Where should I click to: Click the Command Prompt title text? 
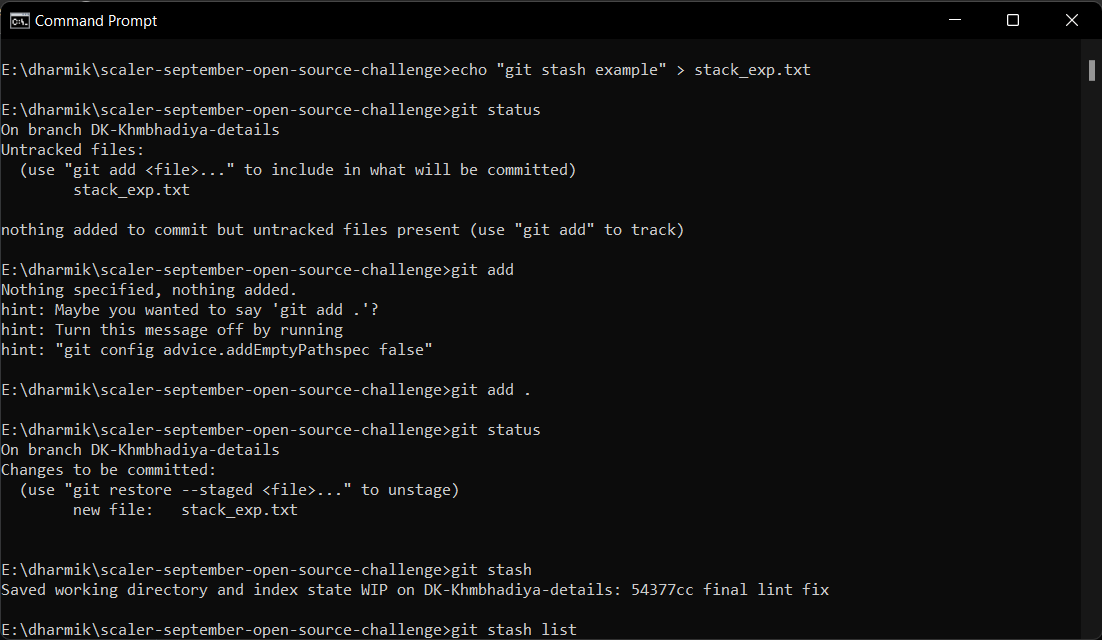point(96,20)
